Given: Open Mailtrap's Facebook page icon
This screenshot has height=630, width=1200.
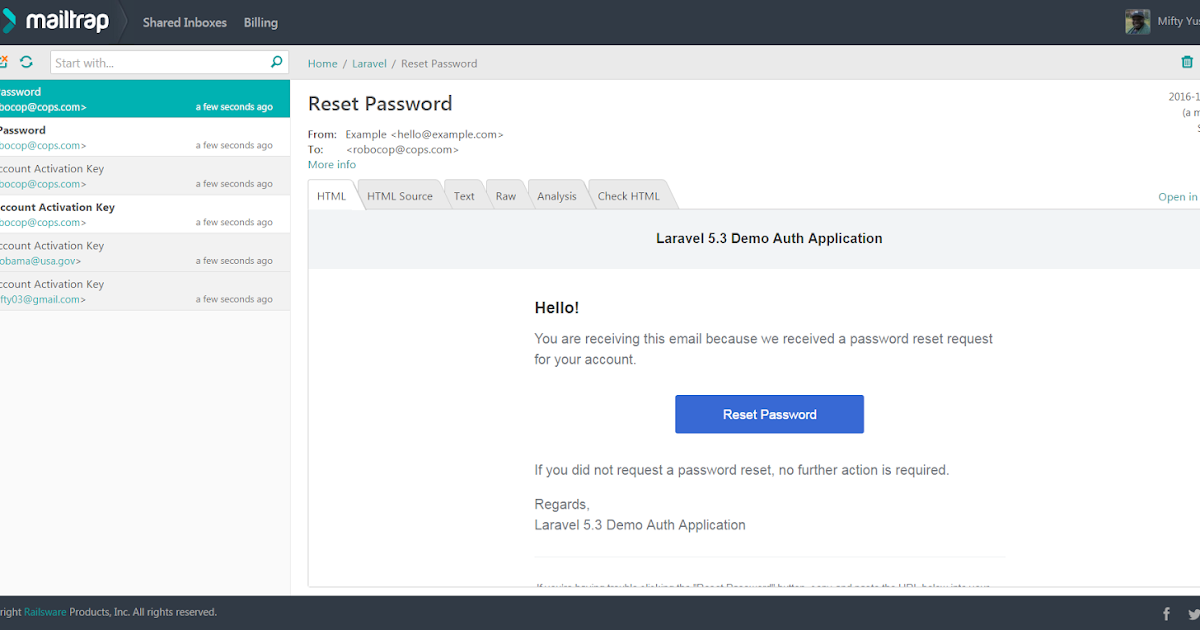Looking at the screenshot, I should coord(1166,612).
